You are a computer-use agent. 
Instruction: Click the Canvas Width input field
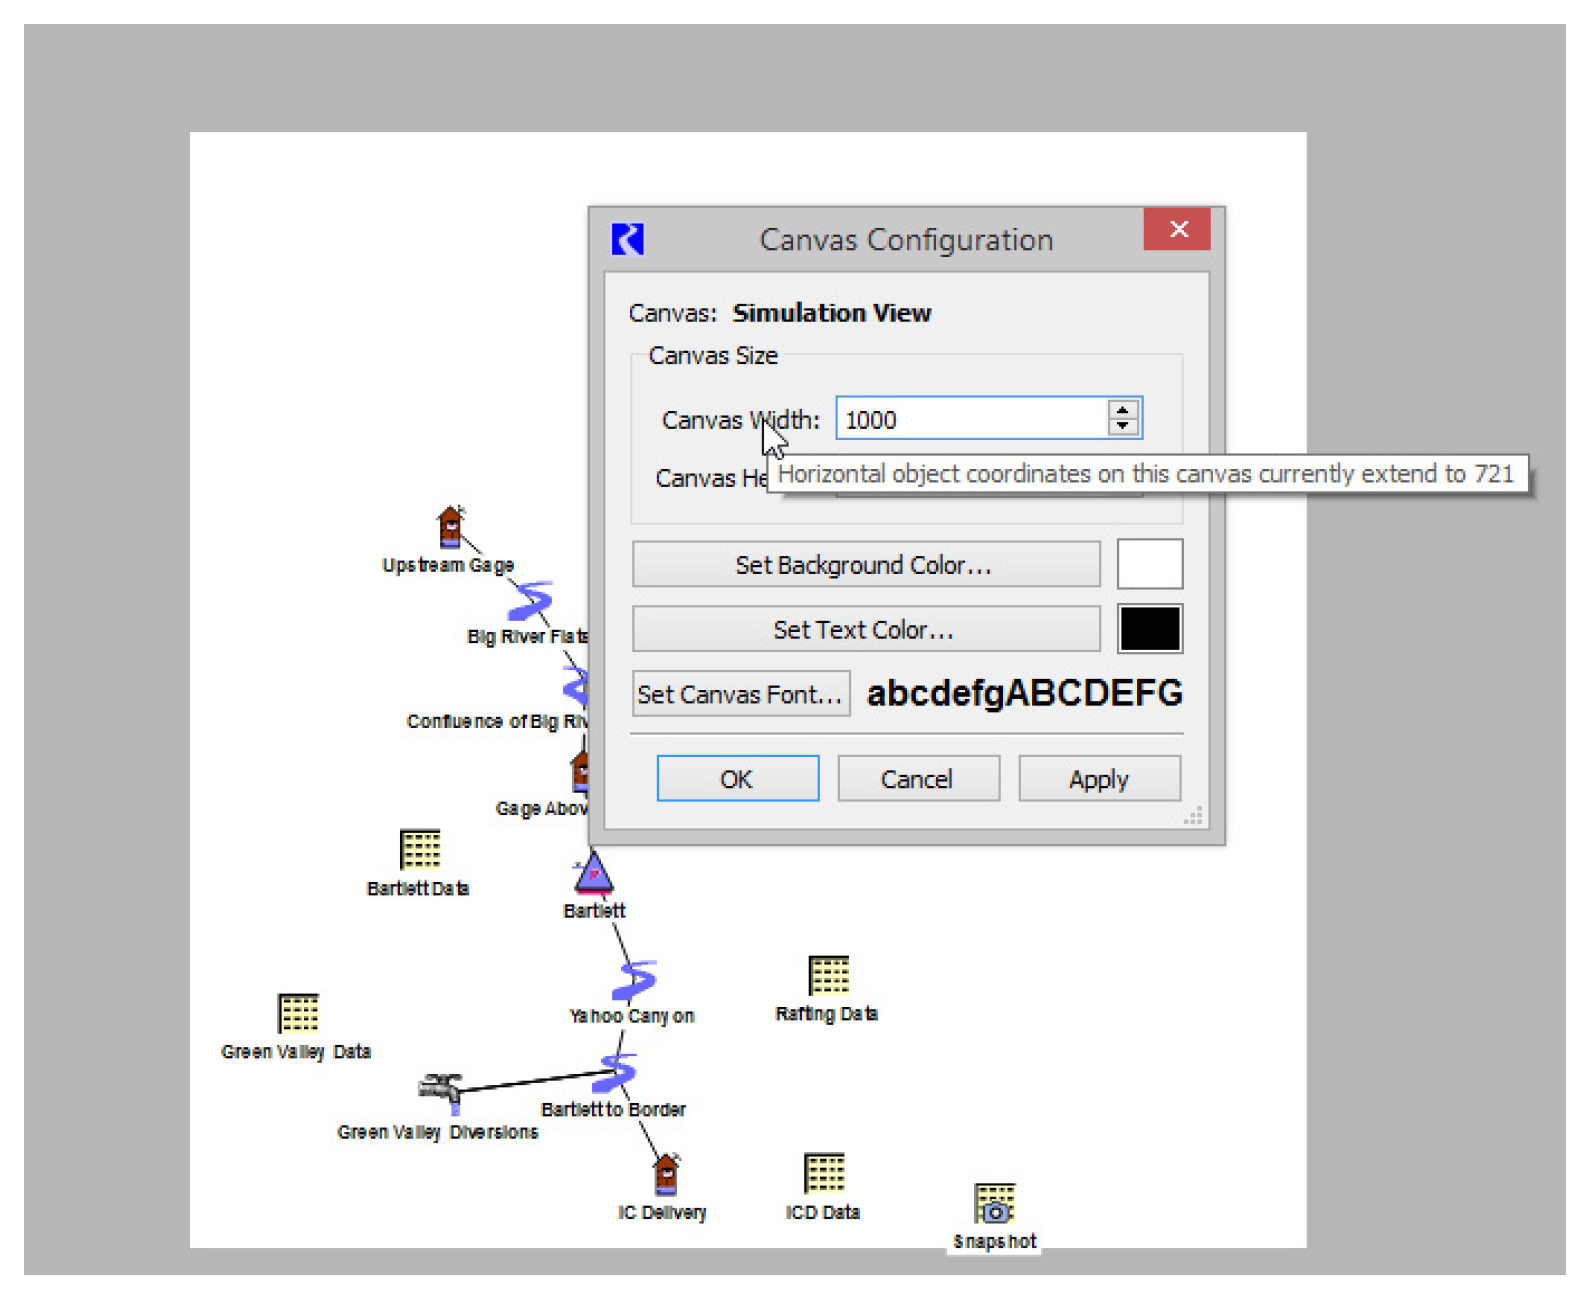[x=971, y=419]
